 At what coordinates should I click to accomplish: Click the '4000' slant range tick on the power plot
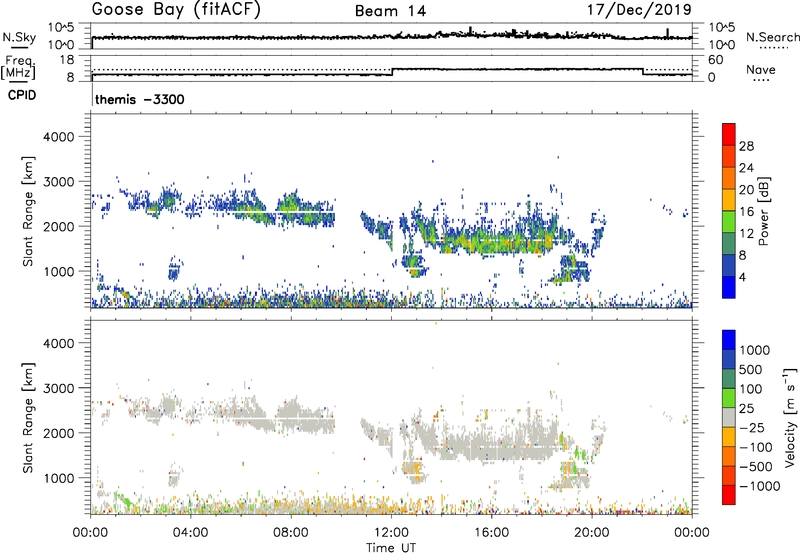pyautogui.click(x=58, y=137)
